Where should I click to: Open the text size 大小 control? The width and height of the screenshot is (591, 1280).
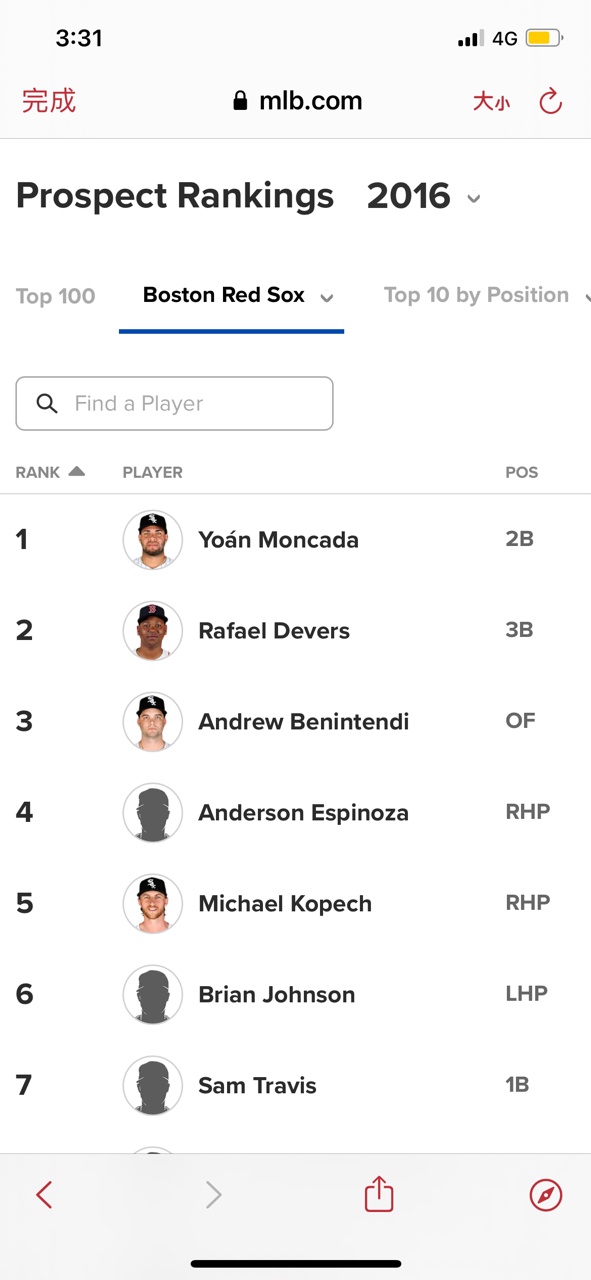pos(491,102)
